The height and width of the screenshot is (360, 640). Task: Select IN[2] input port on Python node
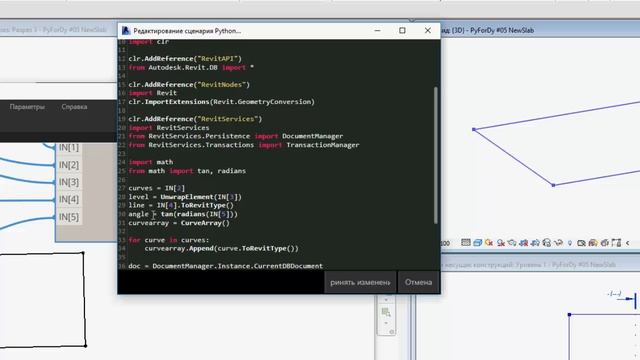(x=69, y=165)
